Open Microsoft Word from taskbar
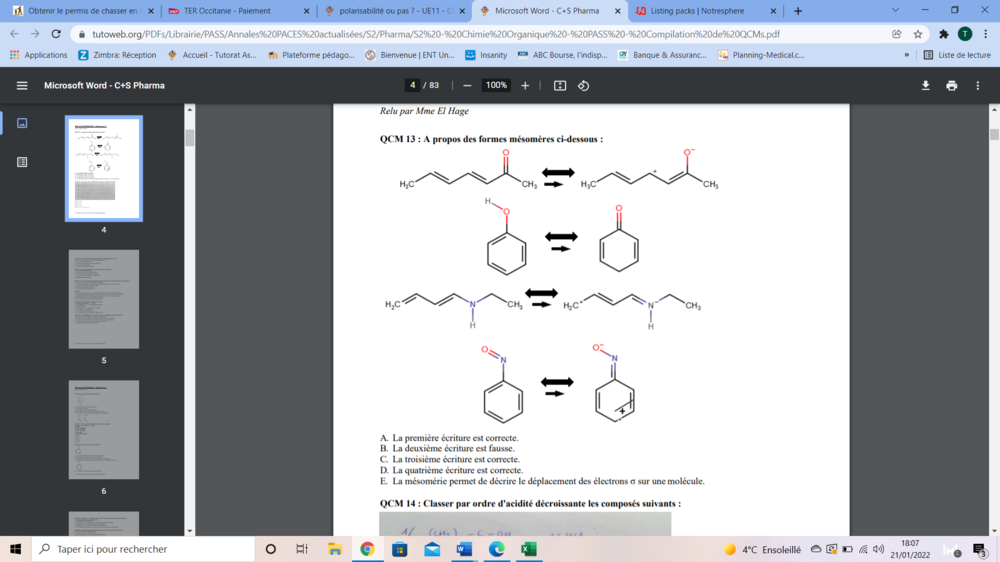Viewport: 1000px width, 562px height. [464, 549]
